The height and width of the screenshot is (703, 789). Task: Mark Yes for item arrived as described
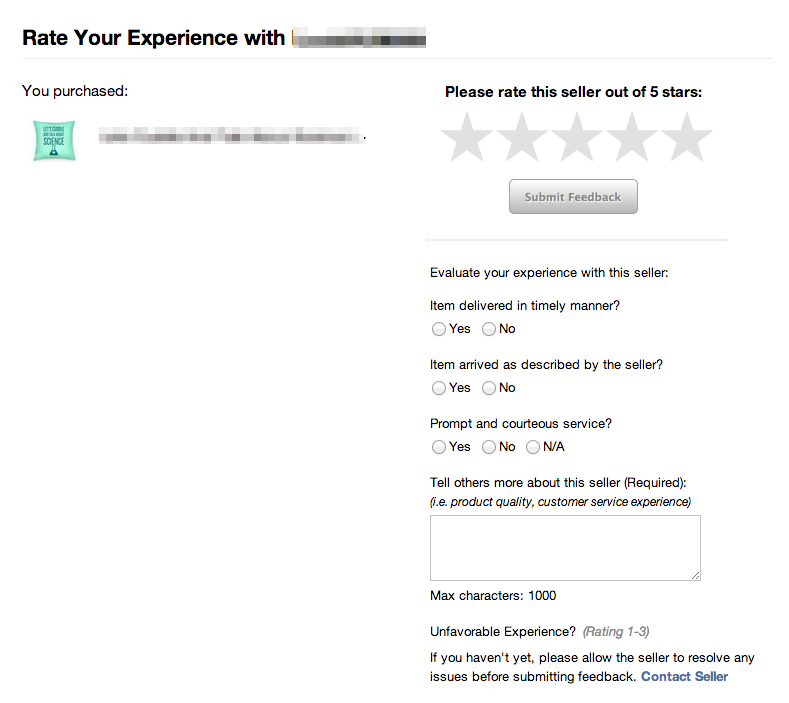pos(439,388)
